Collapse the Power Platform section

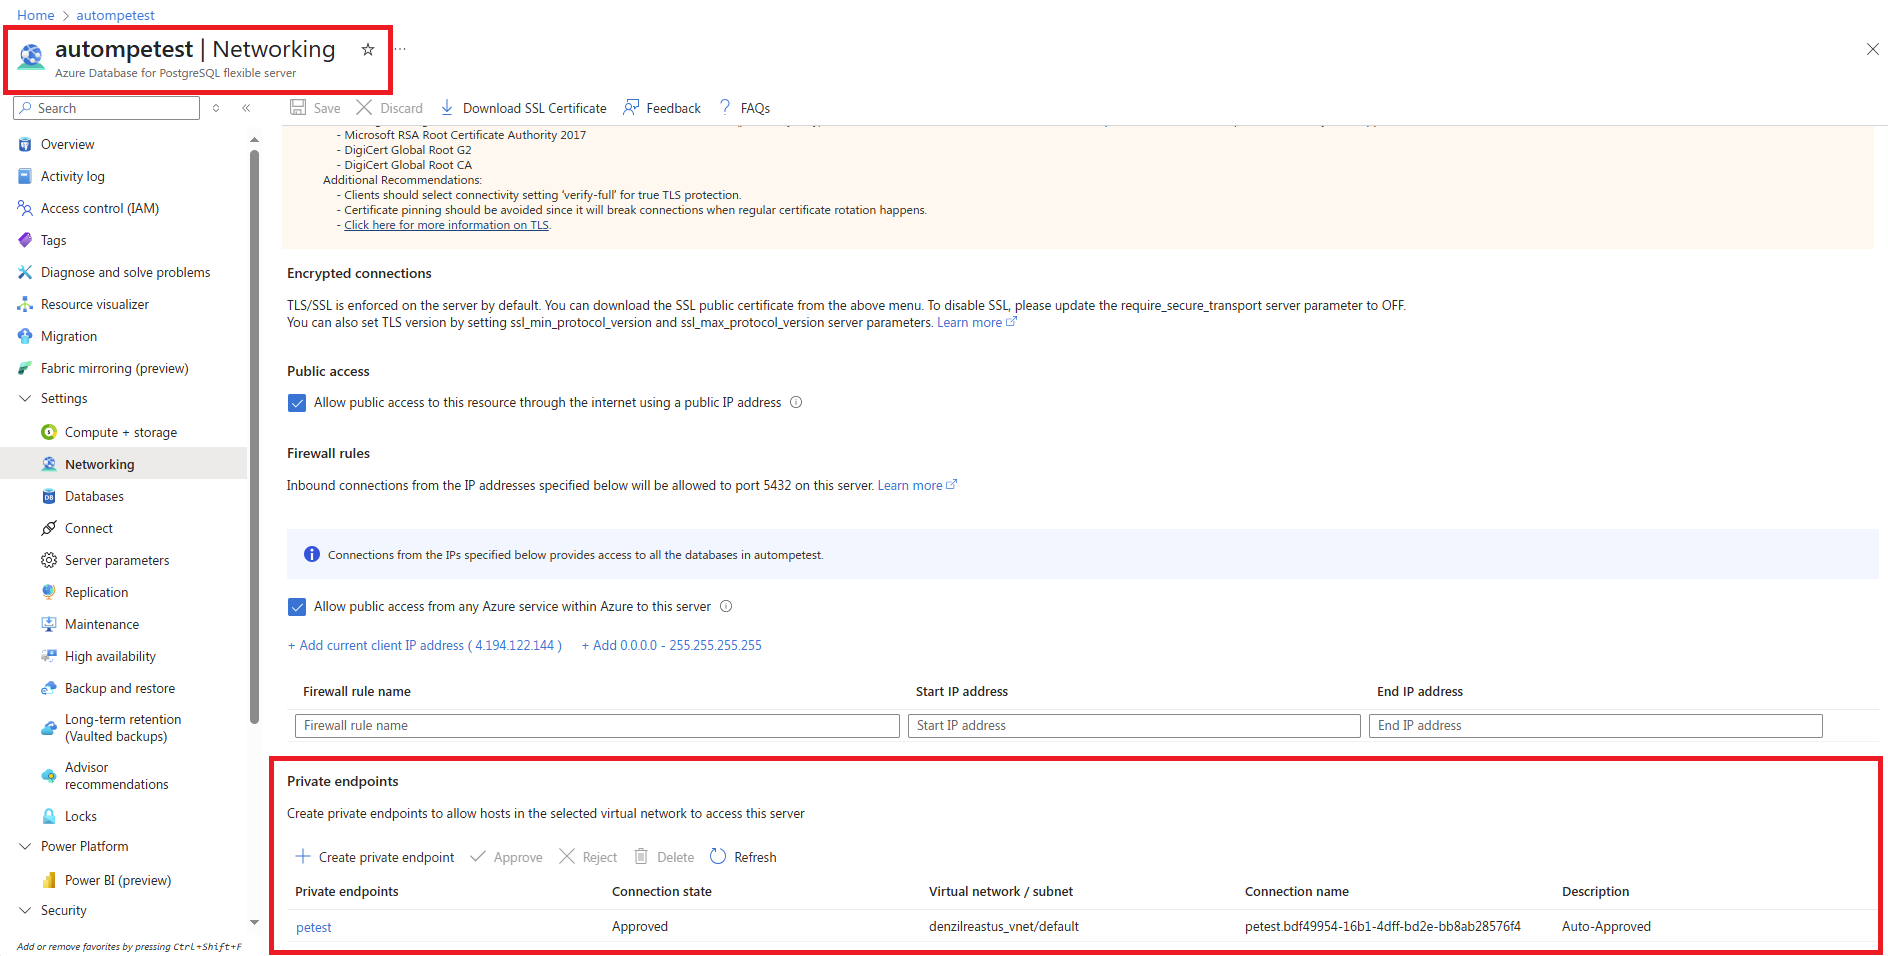[x=25, y=847]
